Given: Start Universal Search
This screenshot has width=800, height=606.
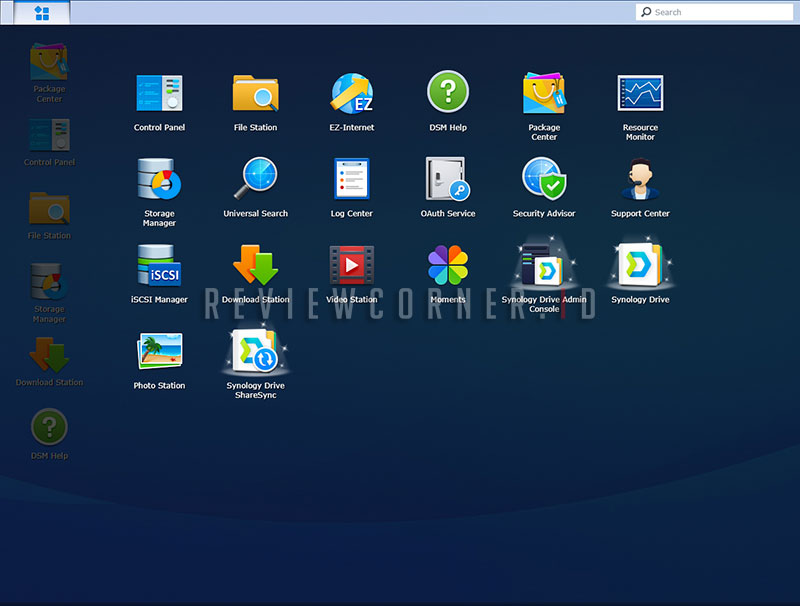Looking at the screenshot, I should pos(254,180).
